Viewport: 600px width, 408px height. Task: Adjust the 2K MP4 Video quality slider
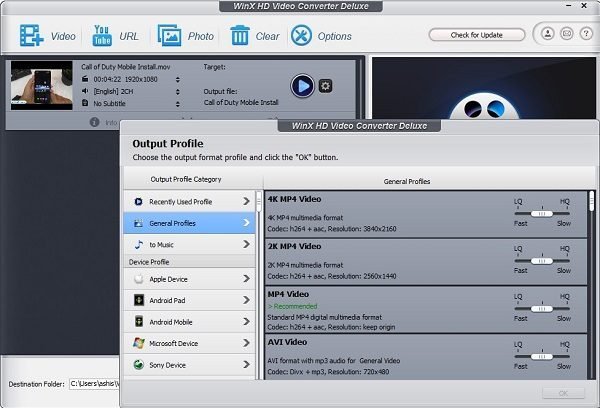pos(542,261)
